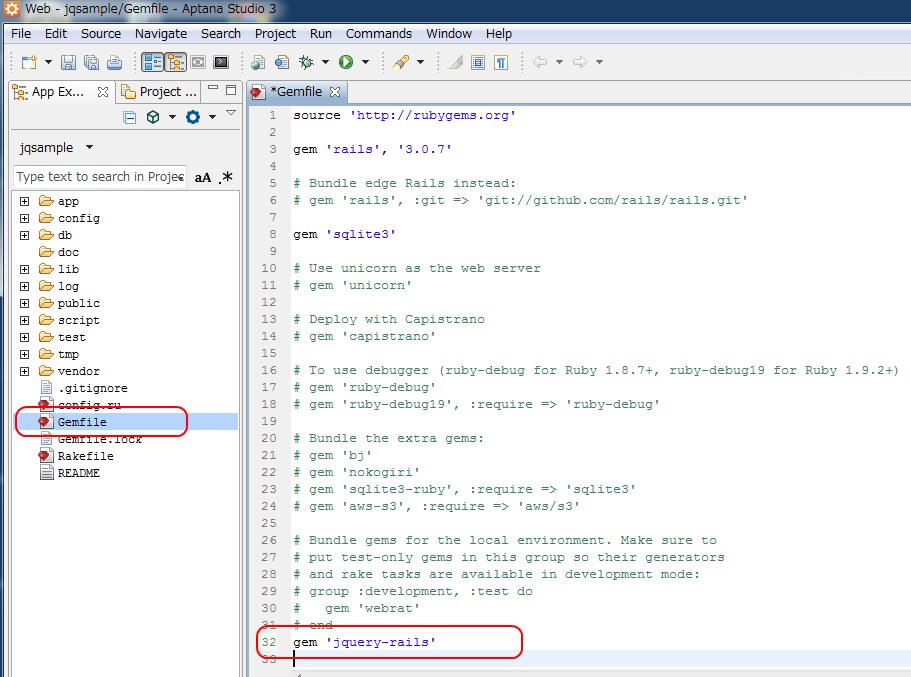Click the flashlight Search toolbar icon
This screenshot has width=911, height=677.
(x=401, y=62)
